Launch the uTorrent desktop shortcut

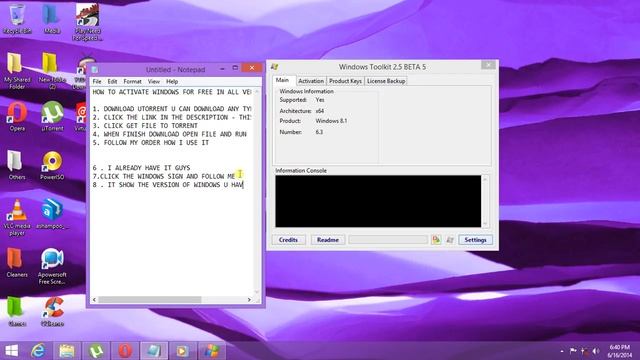click(52, 116)
